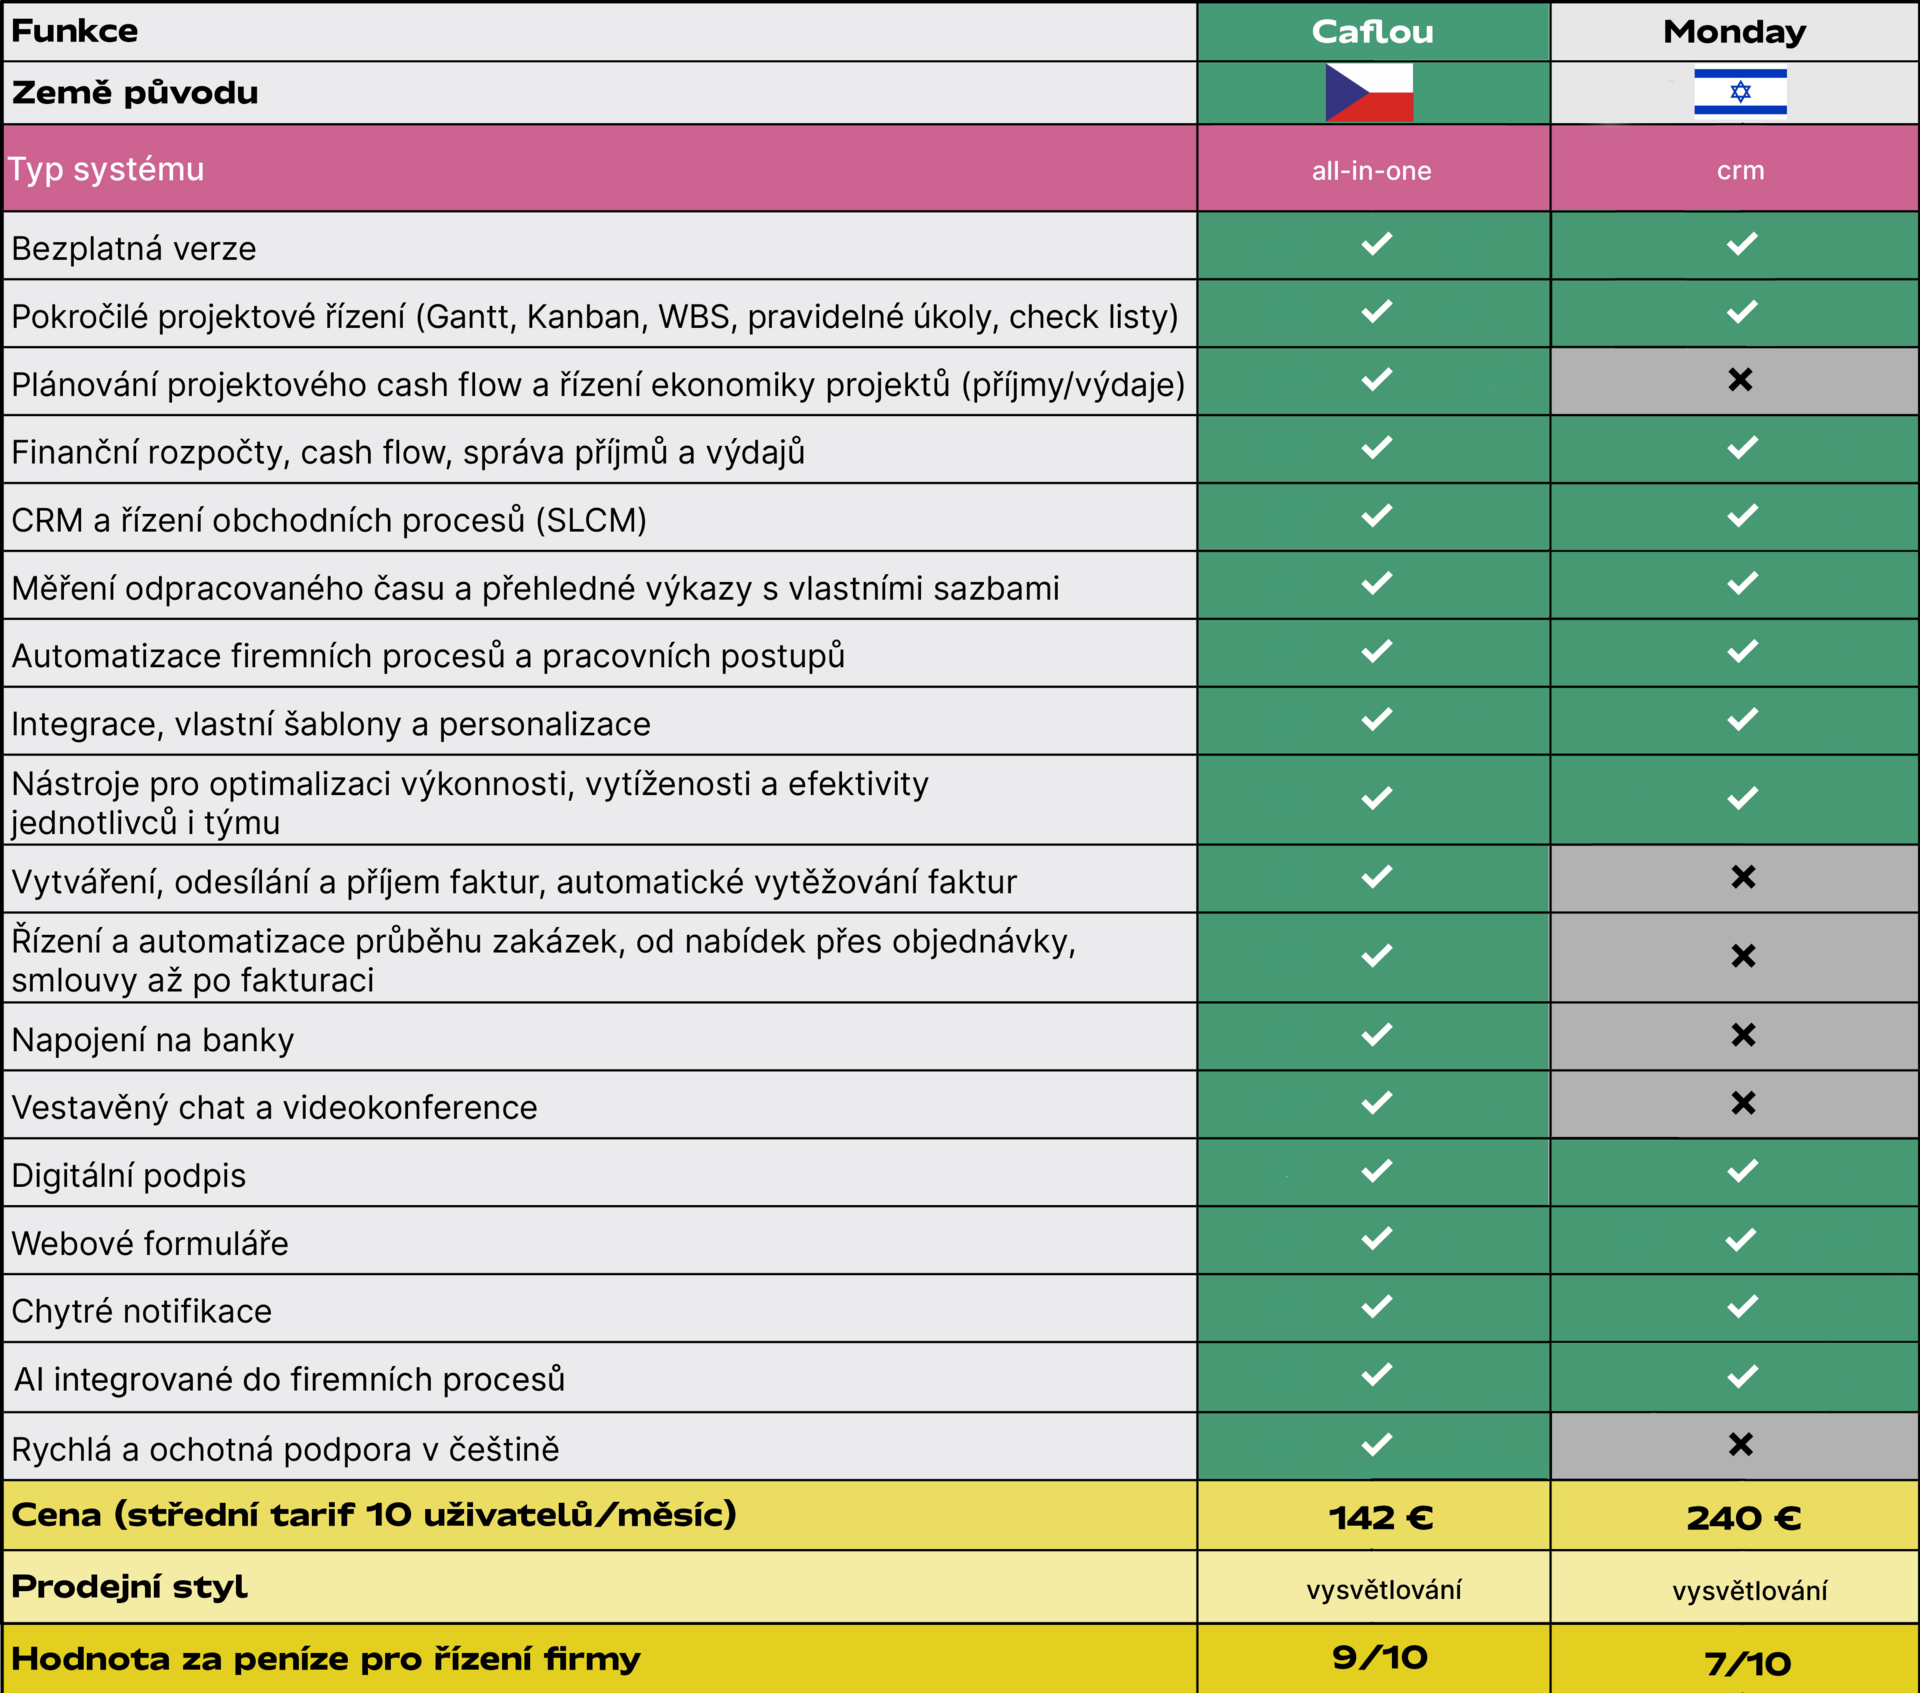Click Monday X for cash flow planning row

[1740, 380]
